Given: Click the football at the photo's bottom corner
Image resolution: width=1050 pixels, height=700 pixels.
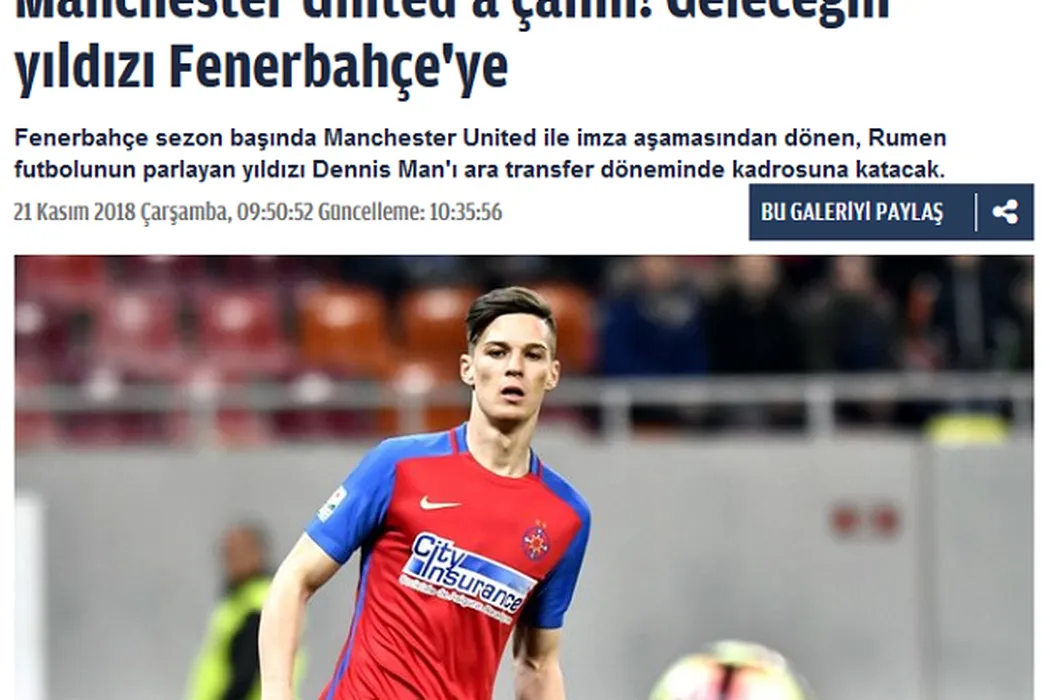Looking at the screenshot, I should click(727, 672).
